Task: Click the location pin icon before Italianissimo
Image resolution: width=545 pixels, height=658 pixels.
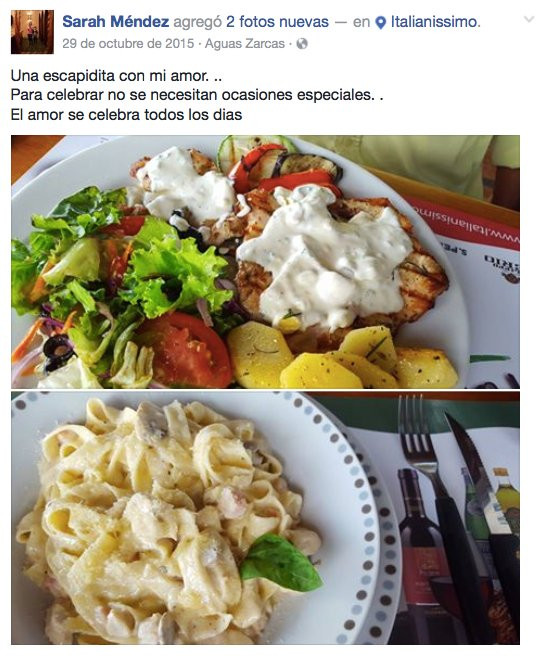Action: pyautogui.click(x=381, y=23)
